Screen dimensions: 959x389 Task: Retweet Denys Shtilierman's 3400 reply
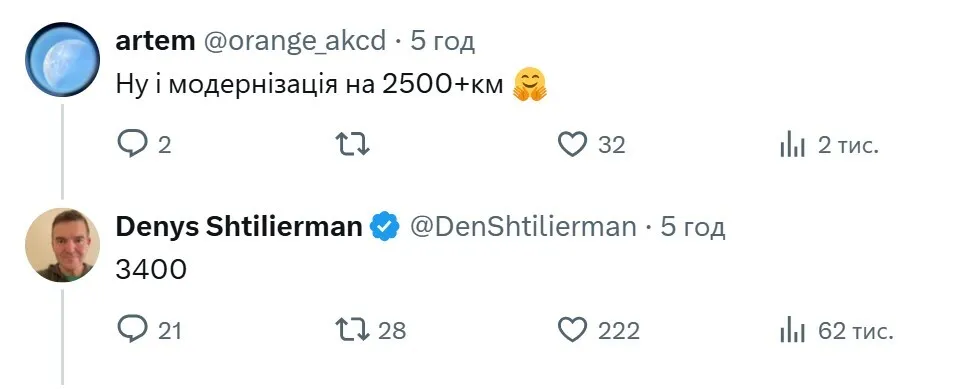[354, 330]
